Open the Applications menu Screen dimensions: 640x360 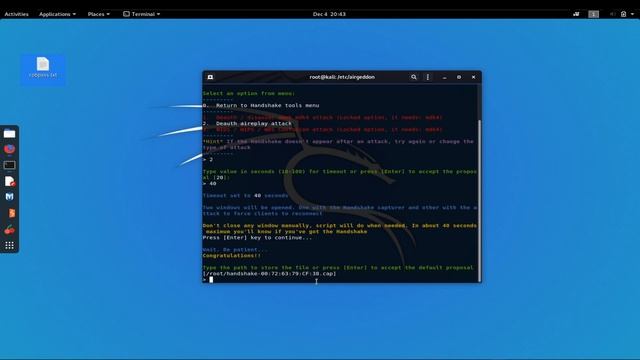57,14
